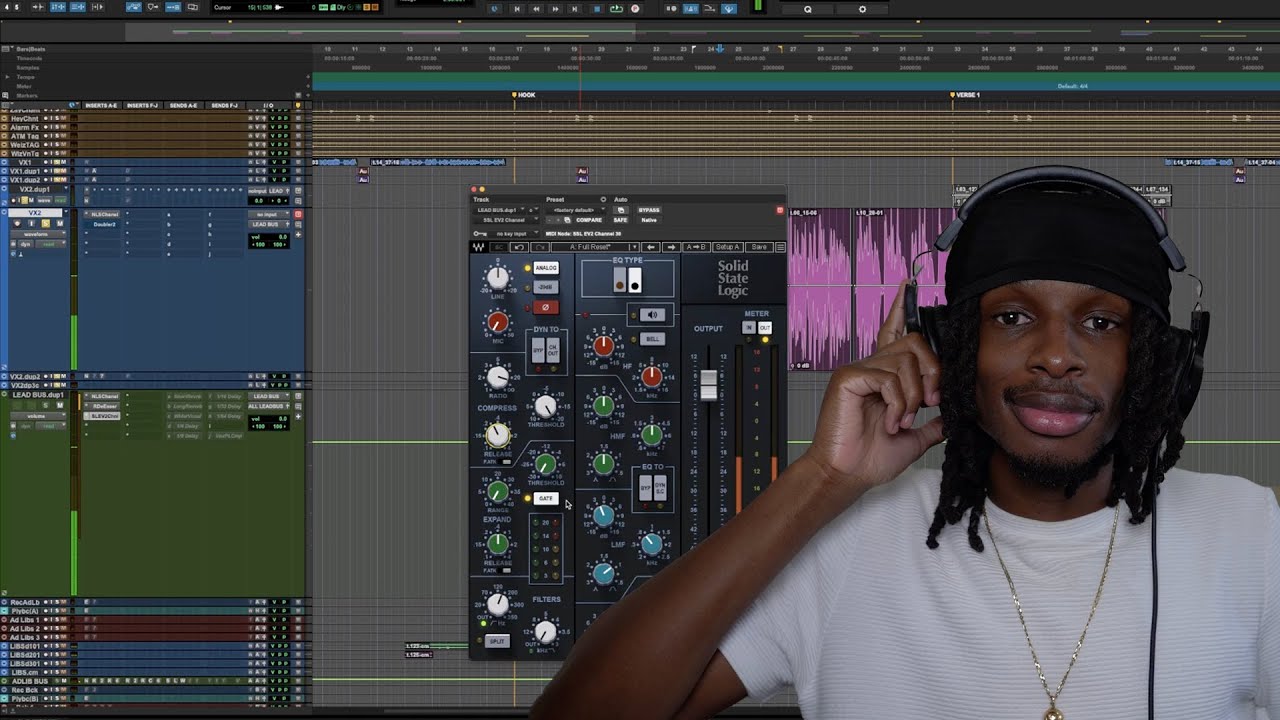This screenshot has height=720, width=1280.
Task: Click the Bars|Beats ruler label
Action: [x=30, y=49]
